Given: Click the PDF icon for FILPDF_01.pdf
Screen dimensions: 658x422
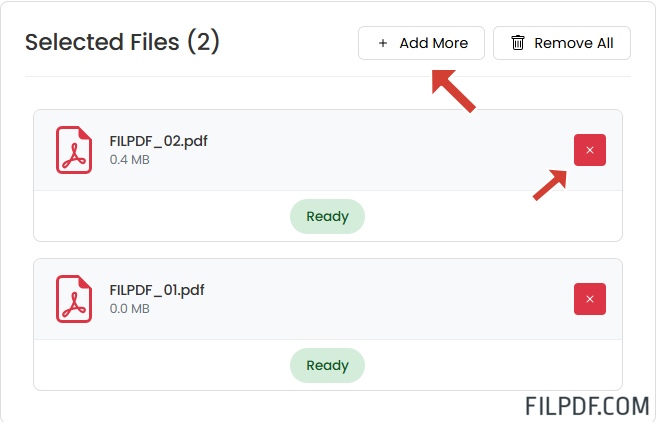Looking at the screenshot, I should [74, 299].
